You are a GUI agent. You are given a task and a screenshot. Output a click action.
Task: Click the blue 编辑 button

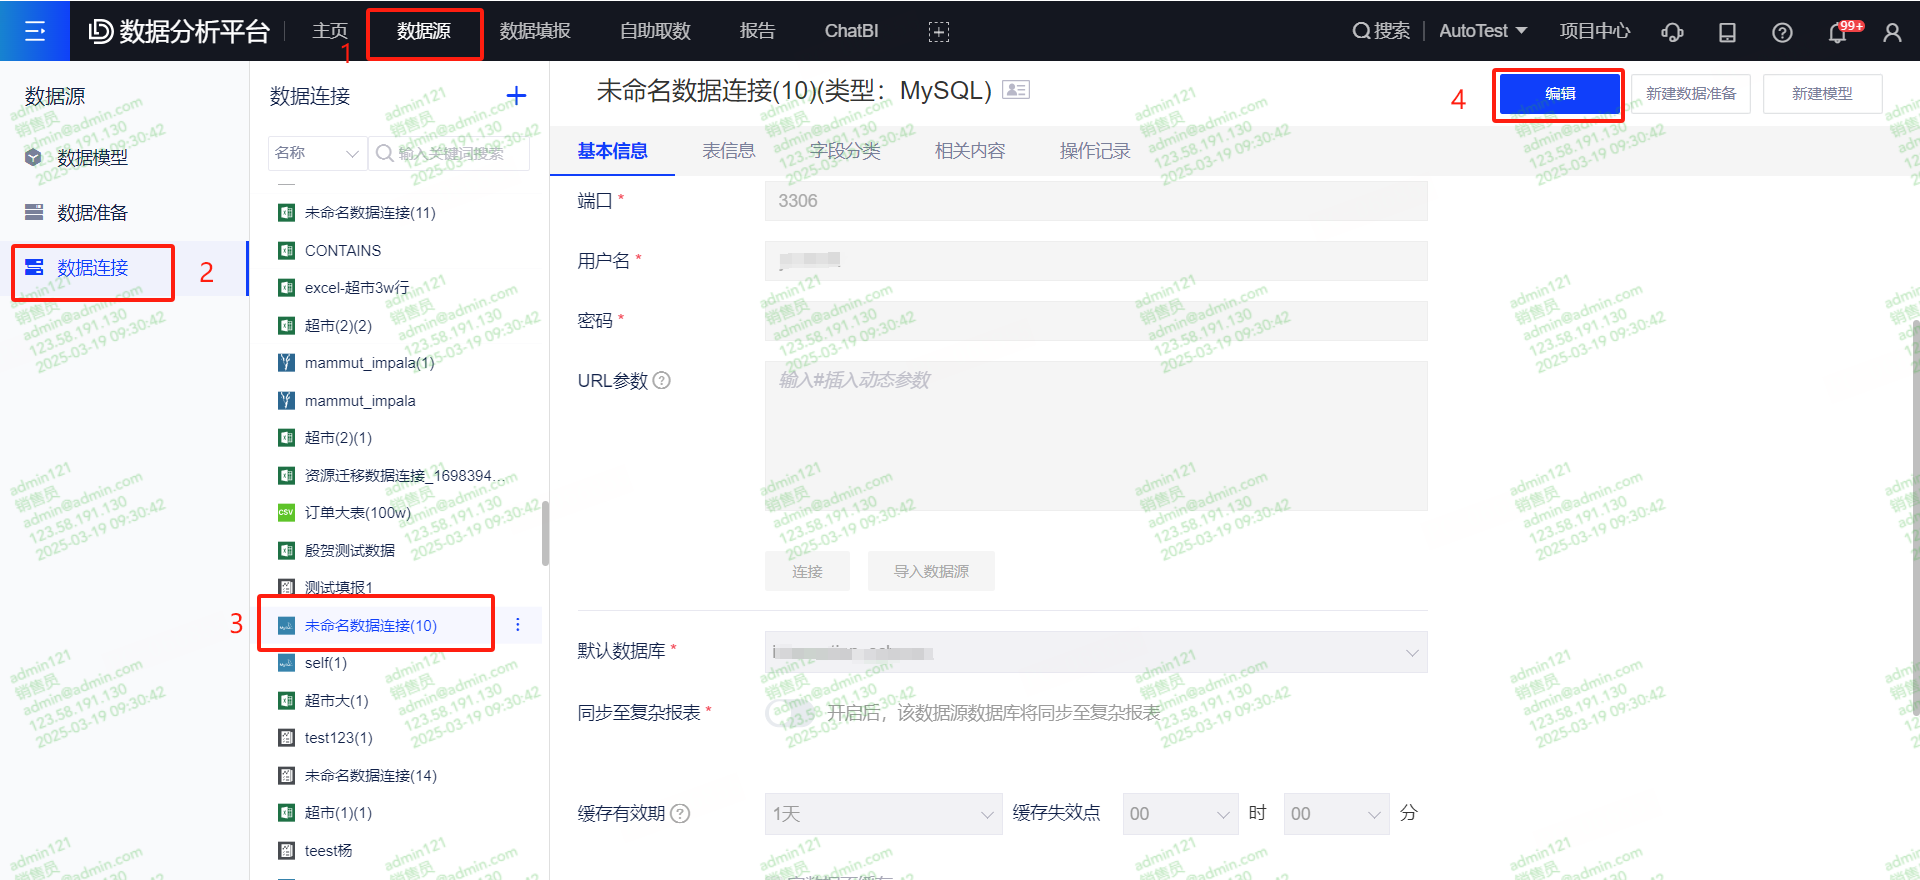point(1559,94)
